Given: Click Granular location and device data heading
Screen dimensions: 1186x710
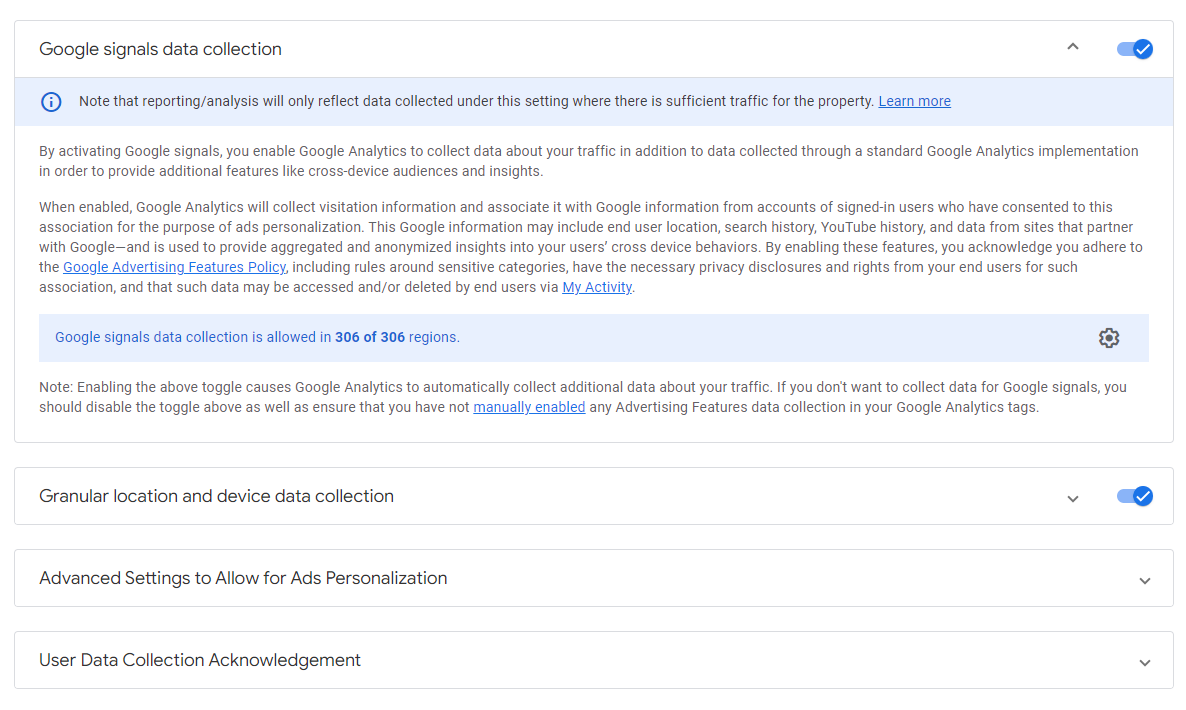Looking at the screenshot, I should [x=216, y=496].
